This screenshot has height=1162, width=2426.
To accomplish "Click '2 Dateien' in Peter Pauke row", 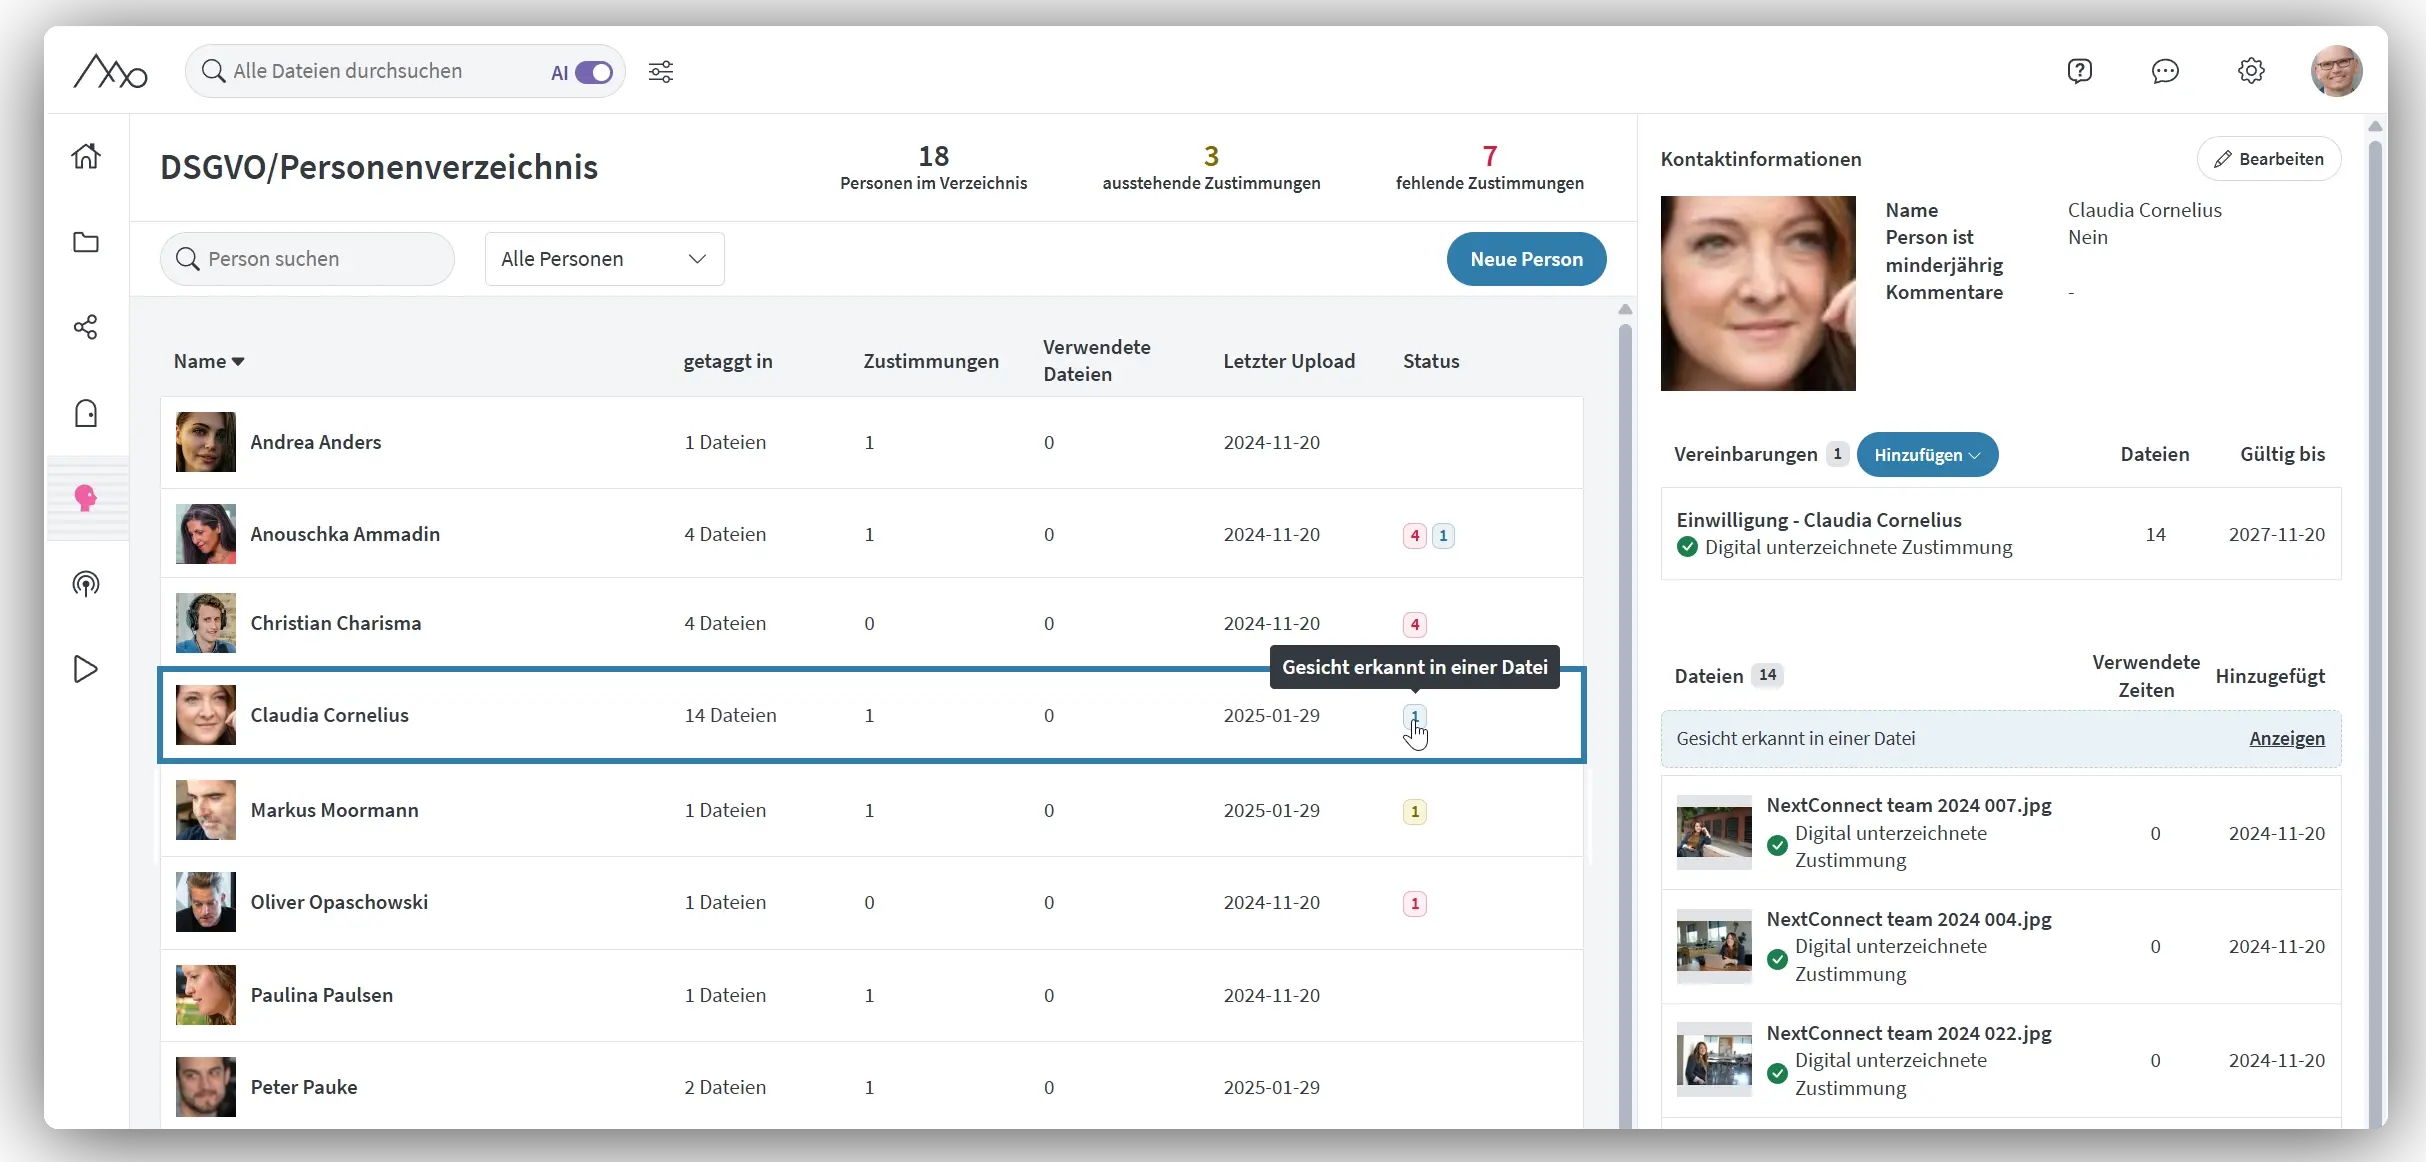I will coord(725,1087).
